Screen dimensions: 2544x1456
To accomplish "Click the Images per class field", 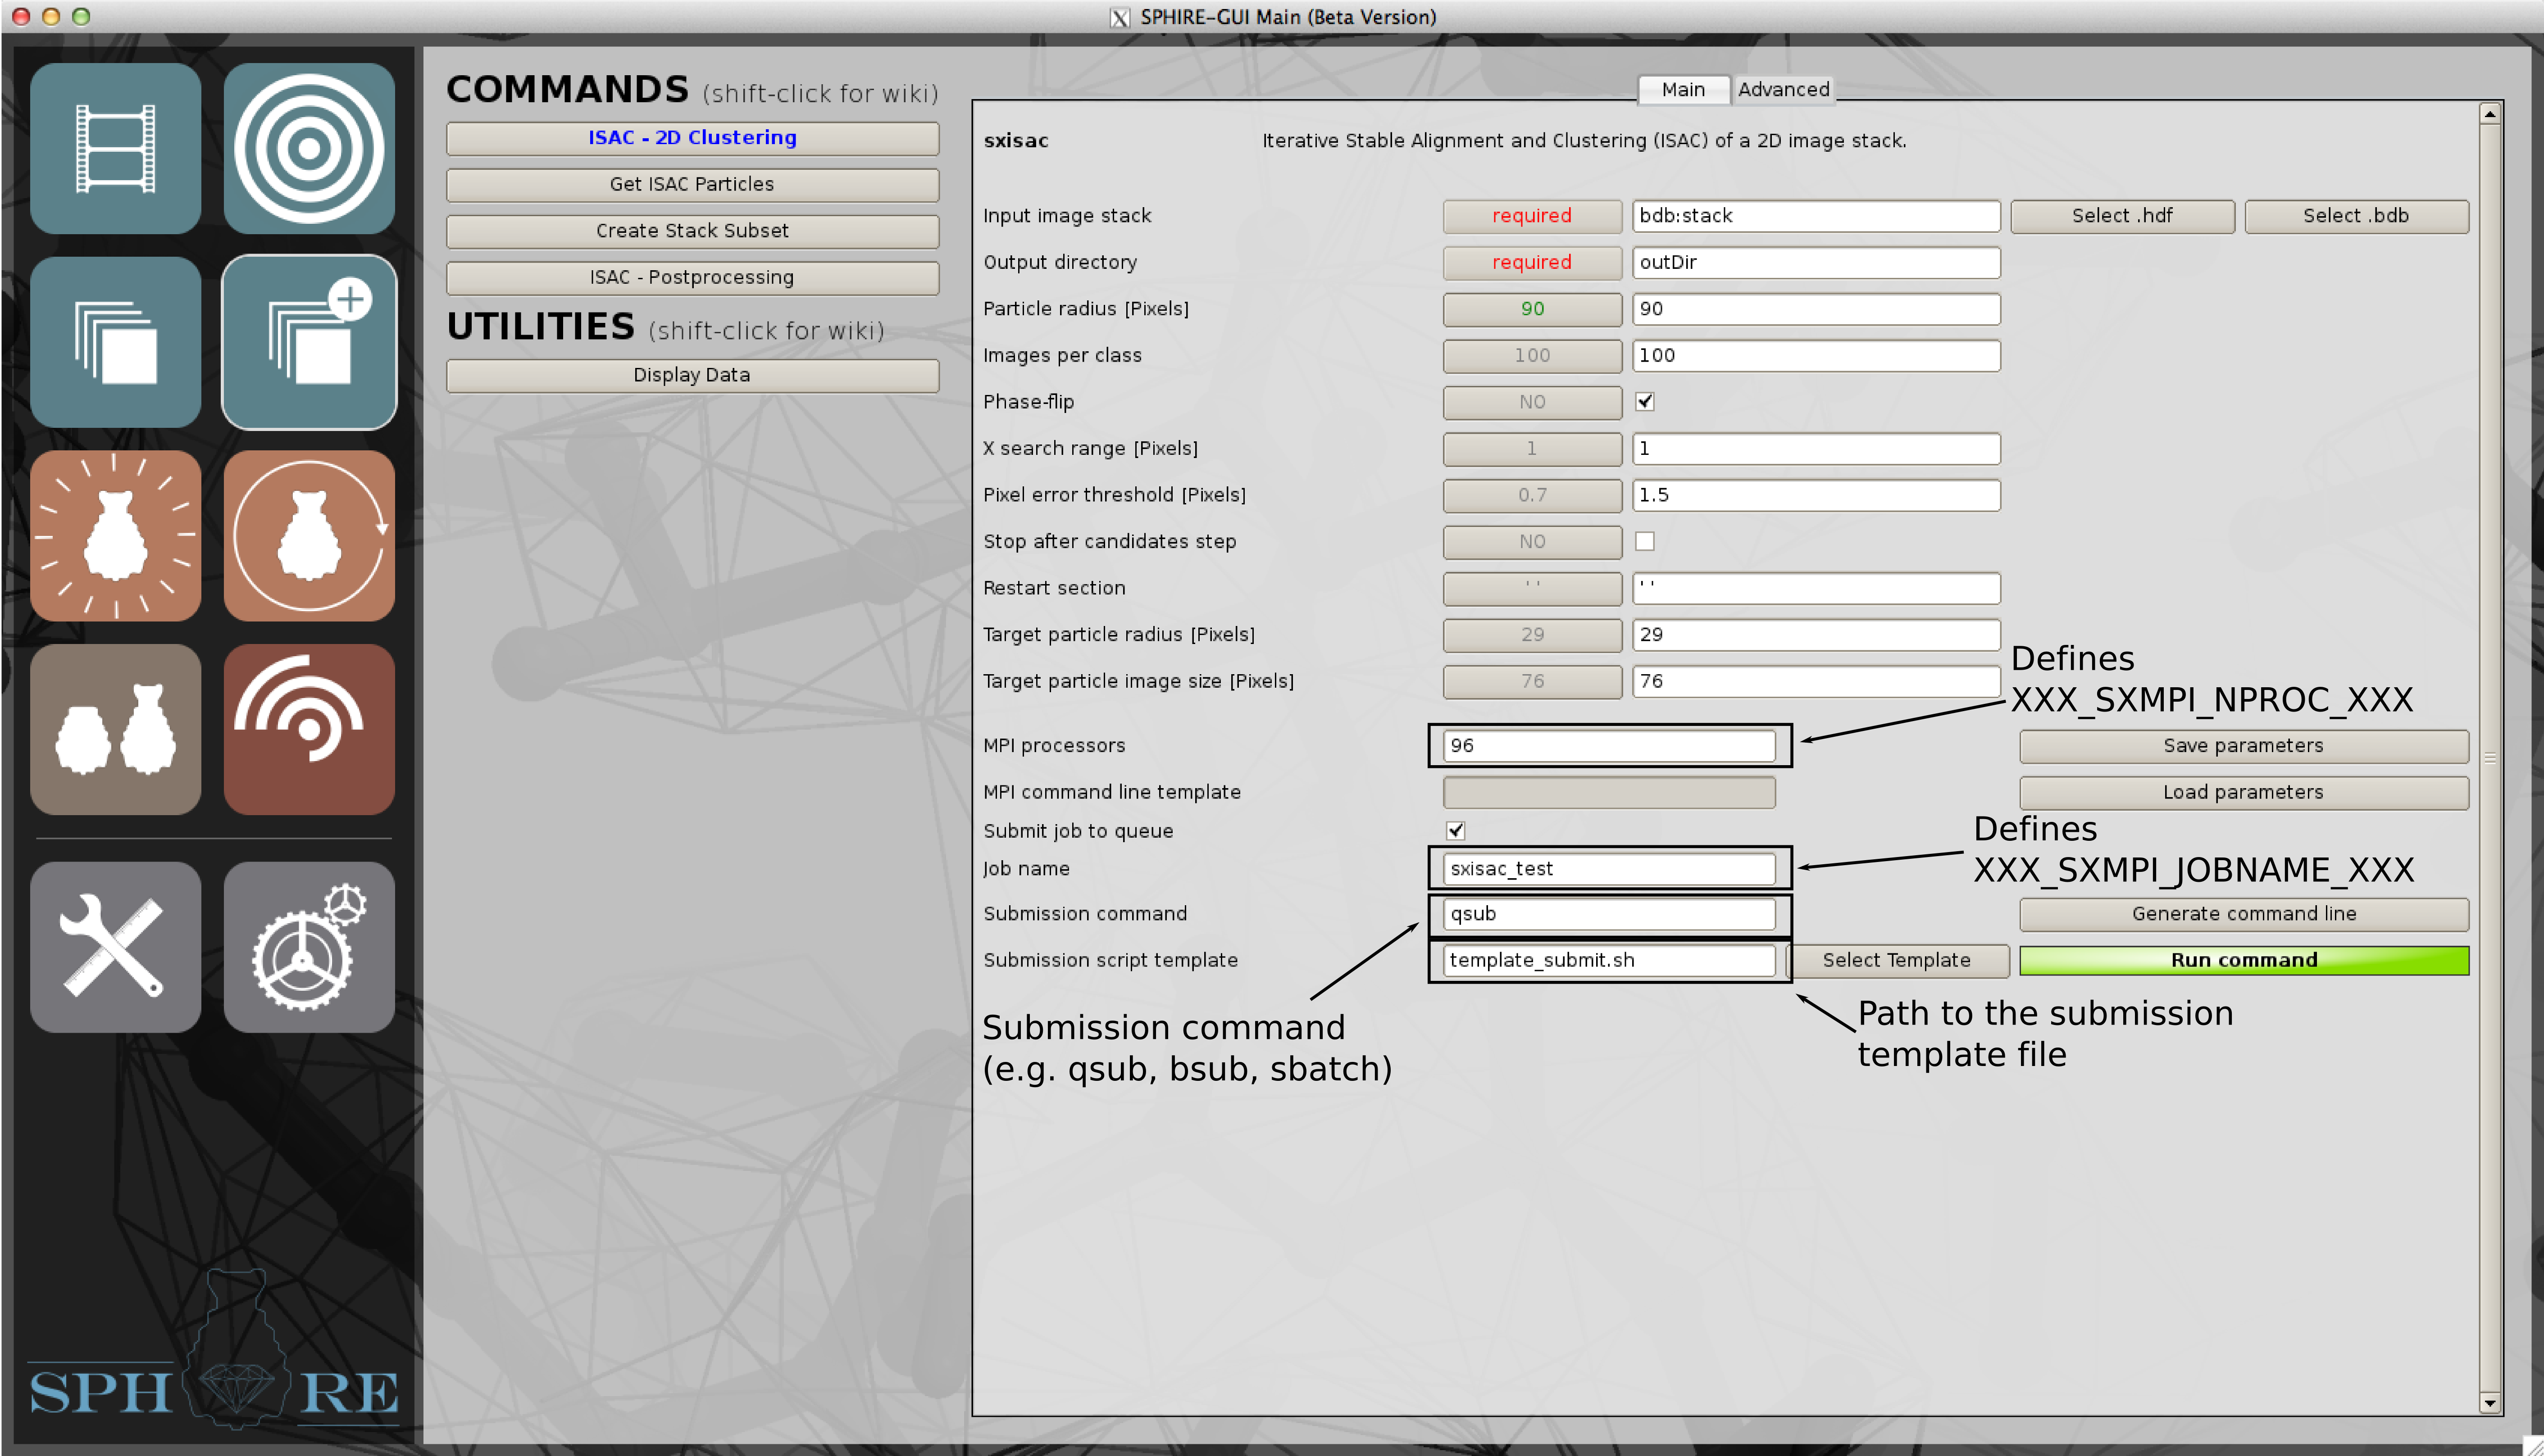I will (1816, 355).
